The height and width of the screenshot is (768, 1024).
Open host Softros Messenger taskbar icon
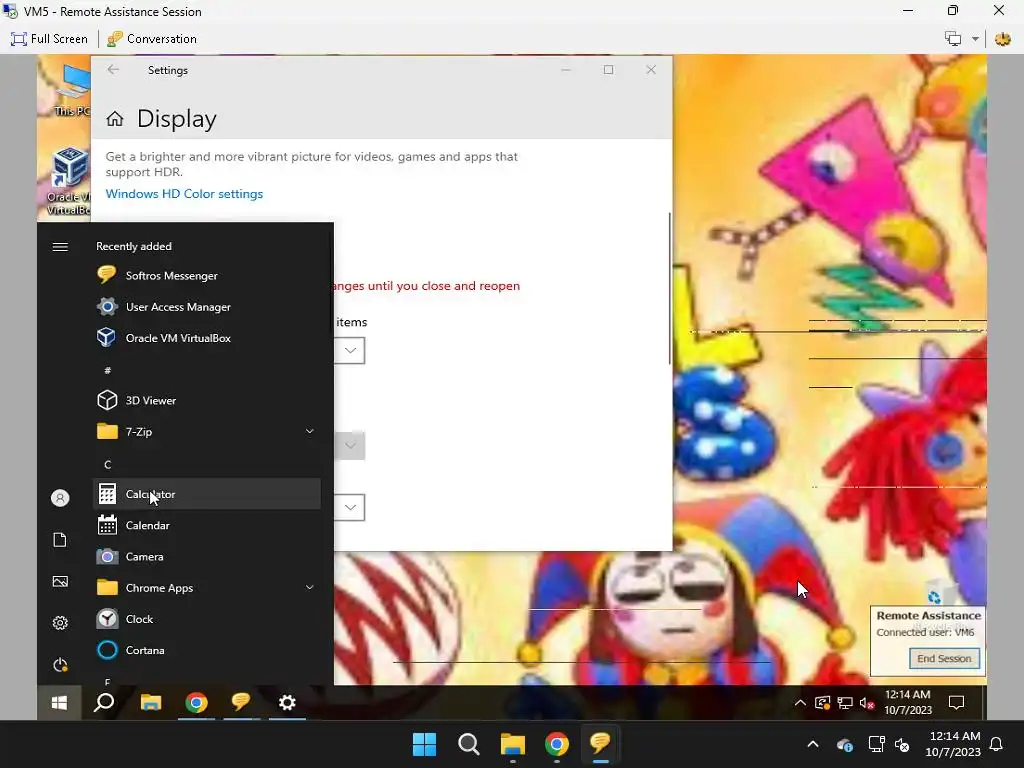pyautogui.click(x=600, y=743)
